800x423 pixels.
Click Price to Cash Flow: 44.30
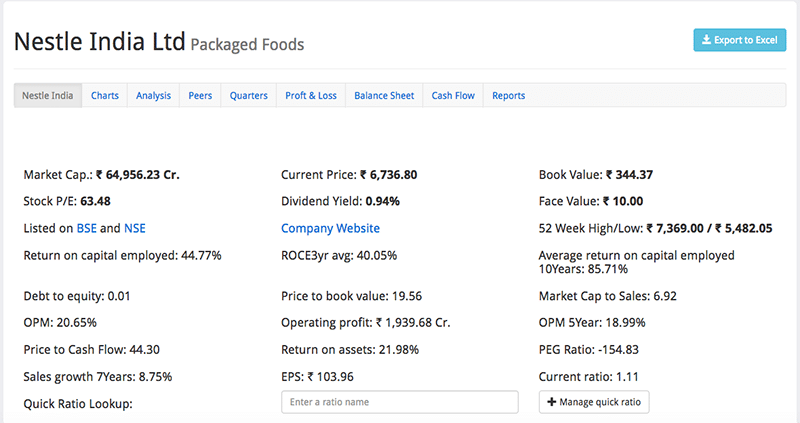(92, 350)
